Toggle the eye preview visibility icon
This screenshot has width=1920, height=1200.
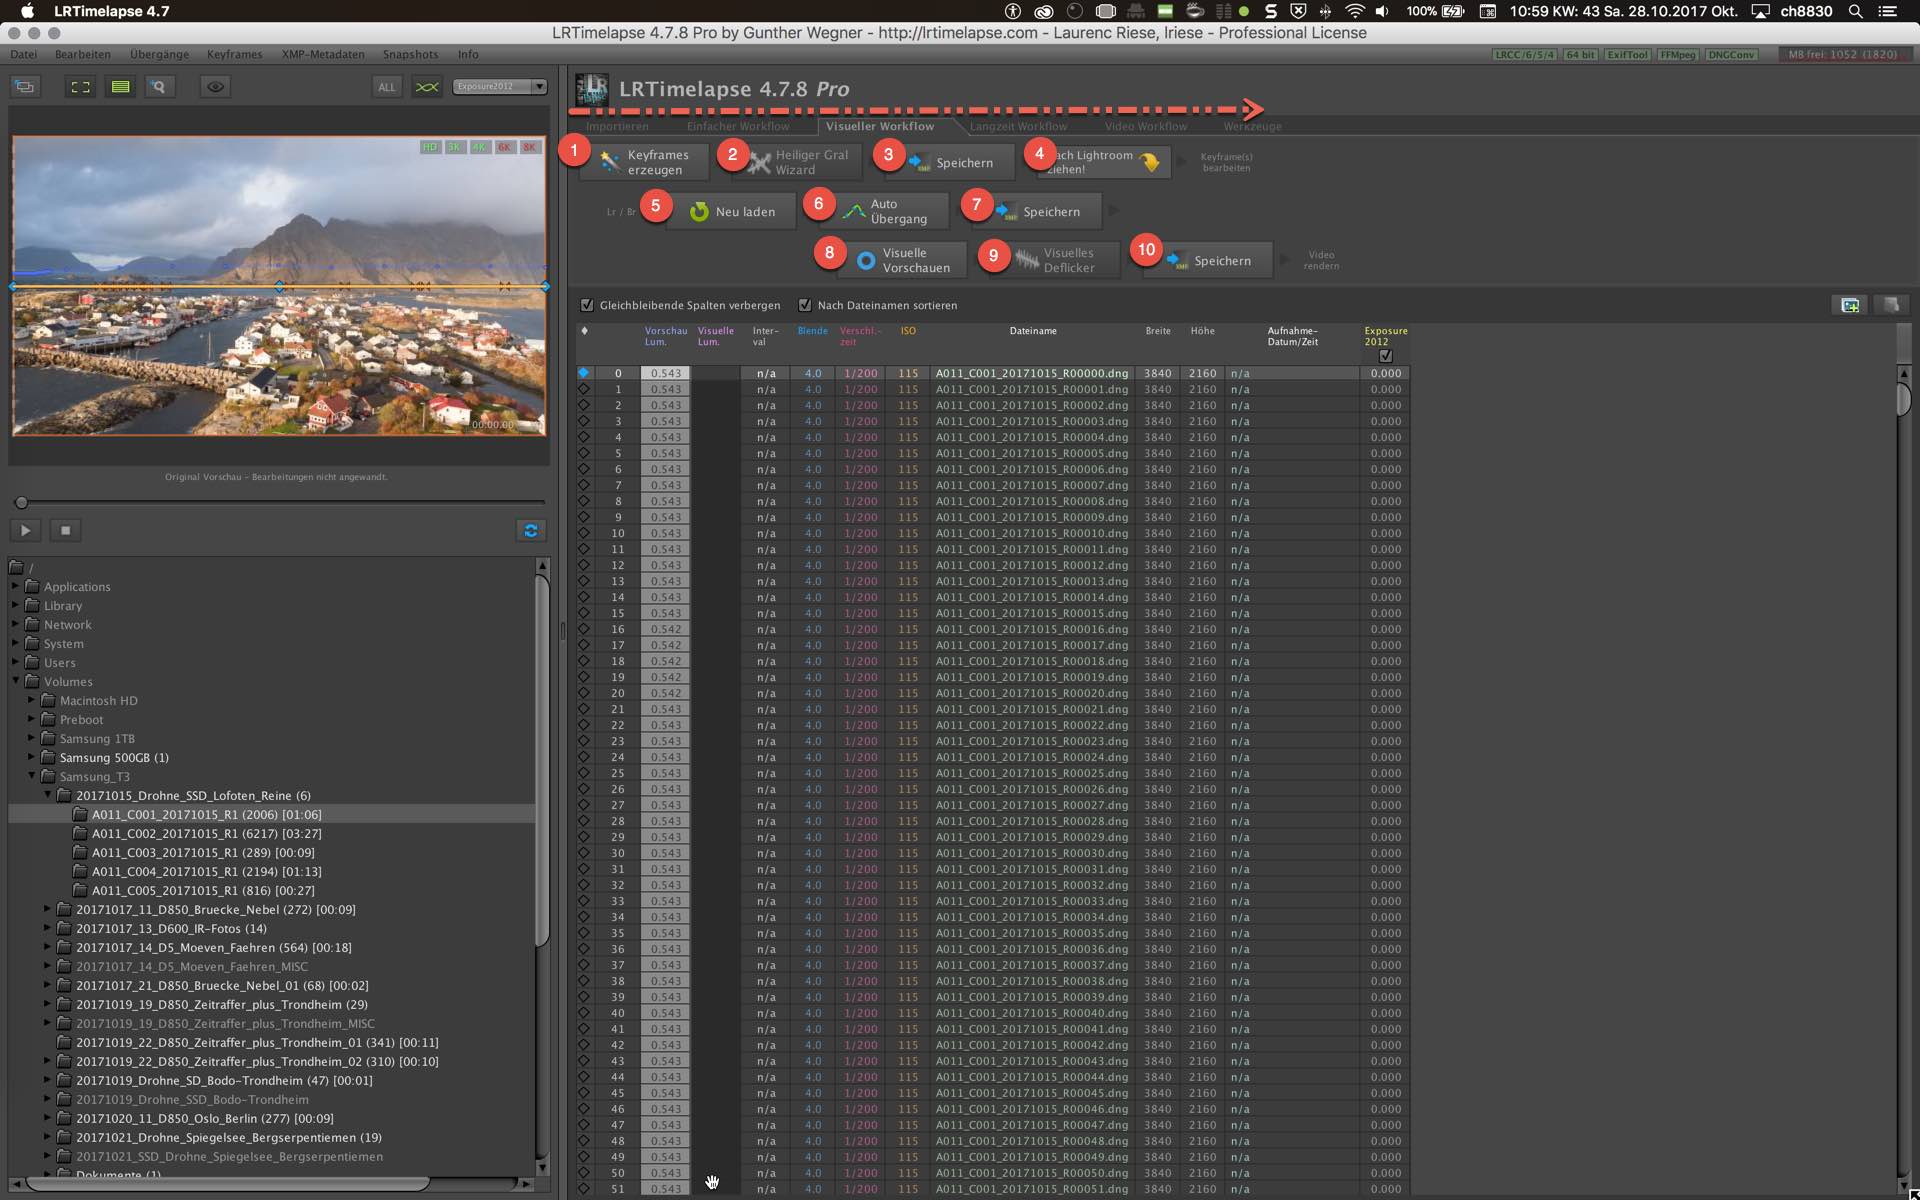tap(215, 87)
